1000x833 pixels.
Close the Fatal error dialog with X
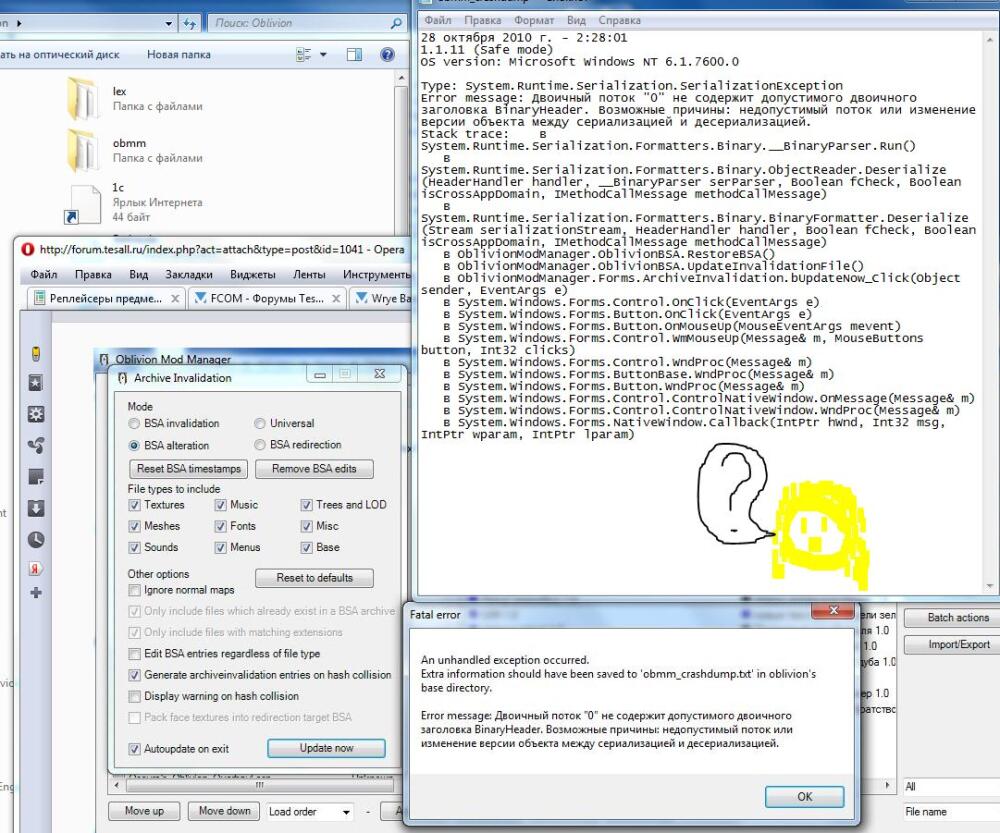click(833, 610)
